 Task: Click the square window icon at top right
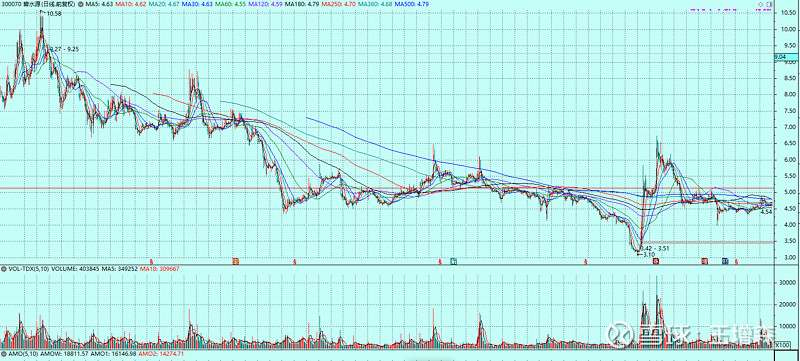click(768, 4)
